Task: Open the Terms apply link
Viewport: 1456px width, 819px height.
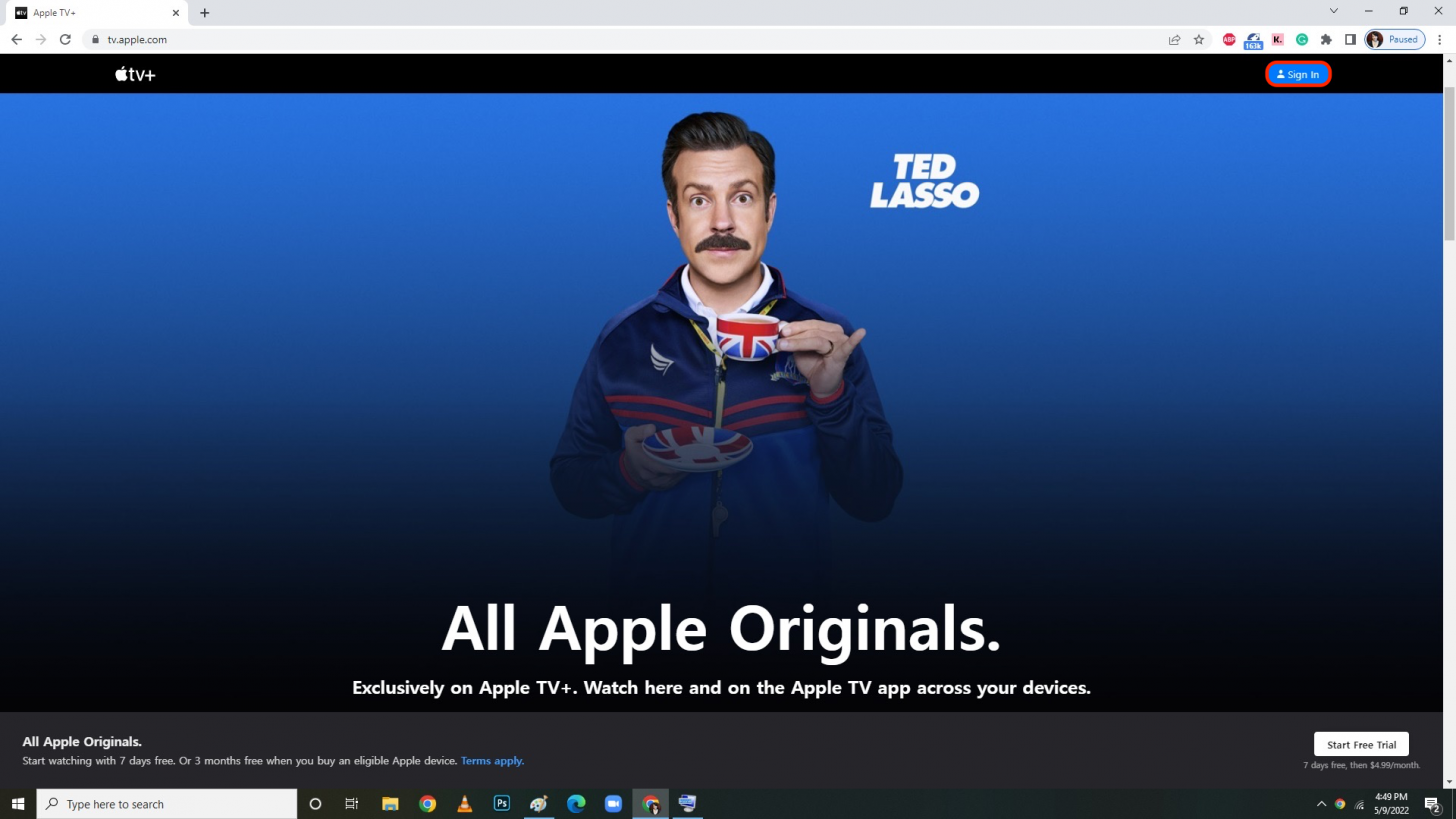Action: click(x=492, y=761)
